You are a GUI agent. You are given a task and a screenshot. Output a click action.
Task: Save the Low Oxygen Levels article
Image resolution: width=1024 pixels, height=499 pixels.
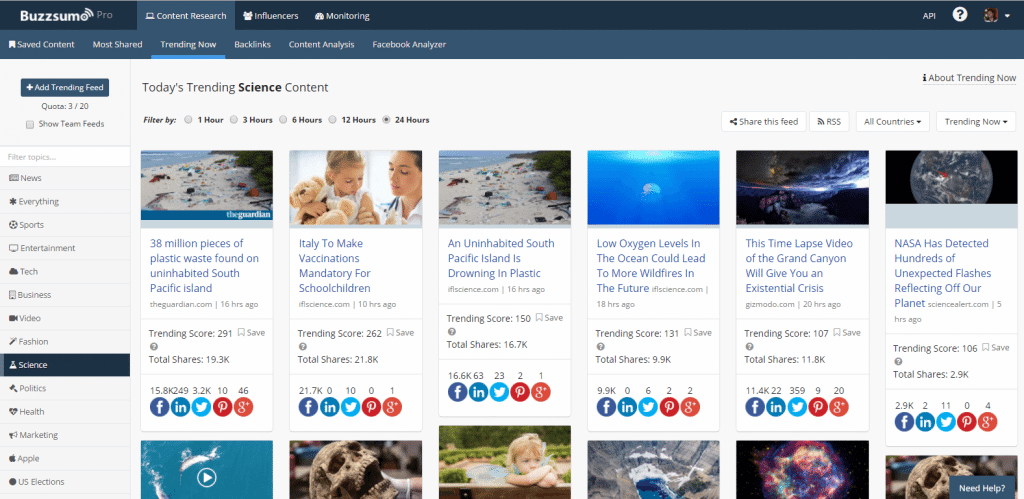point(698,332)
